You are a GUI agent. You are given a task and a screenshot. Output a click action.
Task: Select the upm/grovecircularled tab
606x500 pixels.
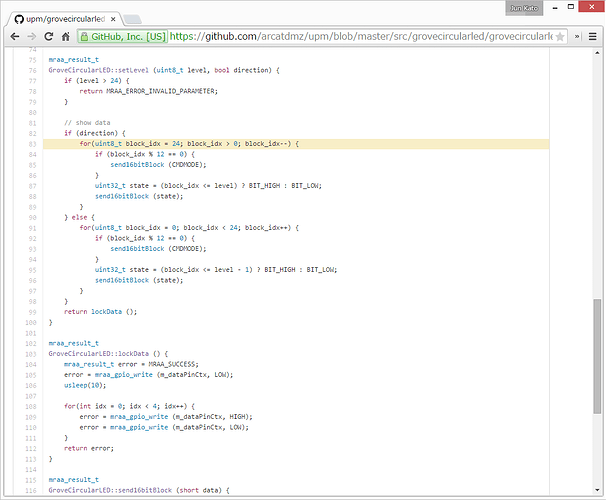(x=65, y=19)
